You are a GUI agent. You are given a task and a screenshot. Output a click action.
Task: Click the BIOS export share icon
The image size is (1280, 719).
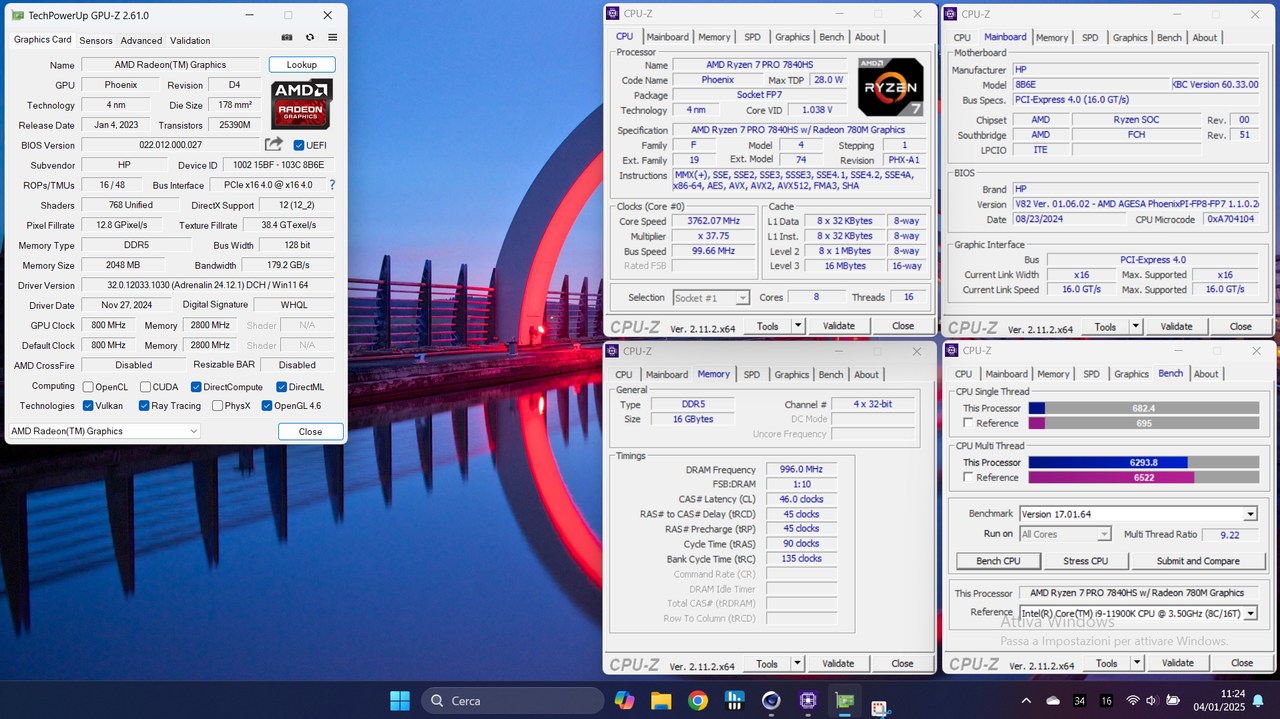coord(274,145)
